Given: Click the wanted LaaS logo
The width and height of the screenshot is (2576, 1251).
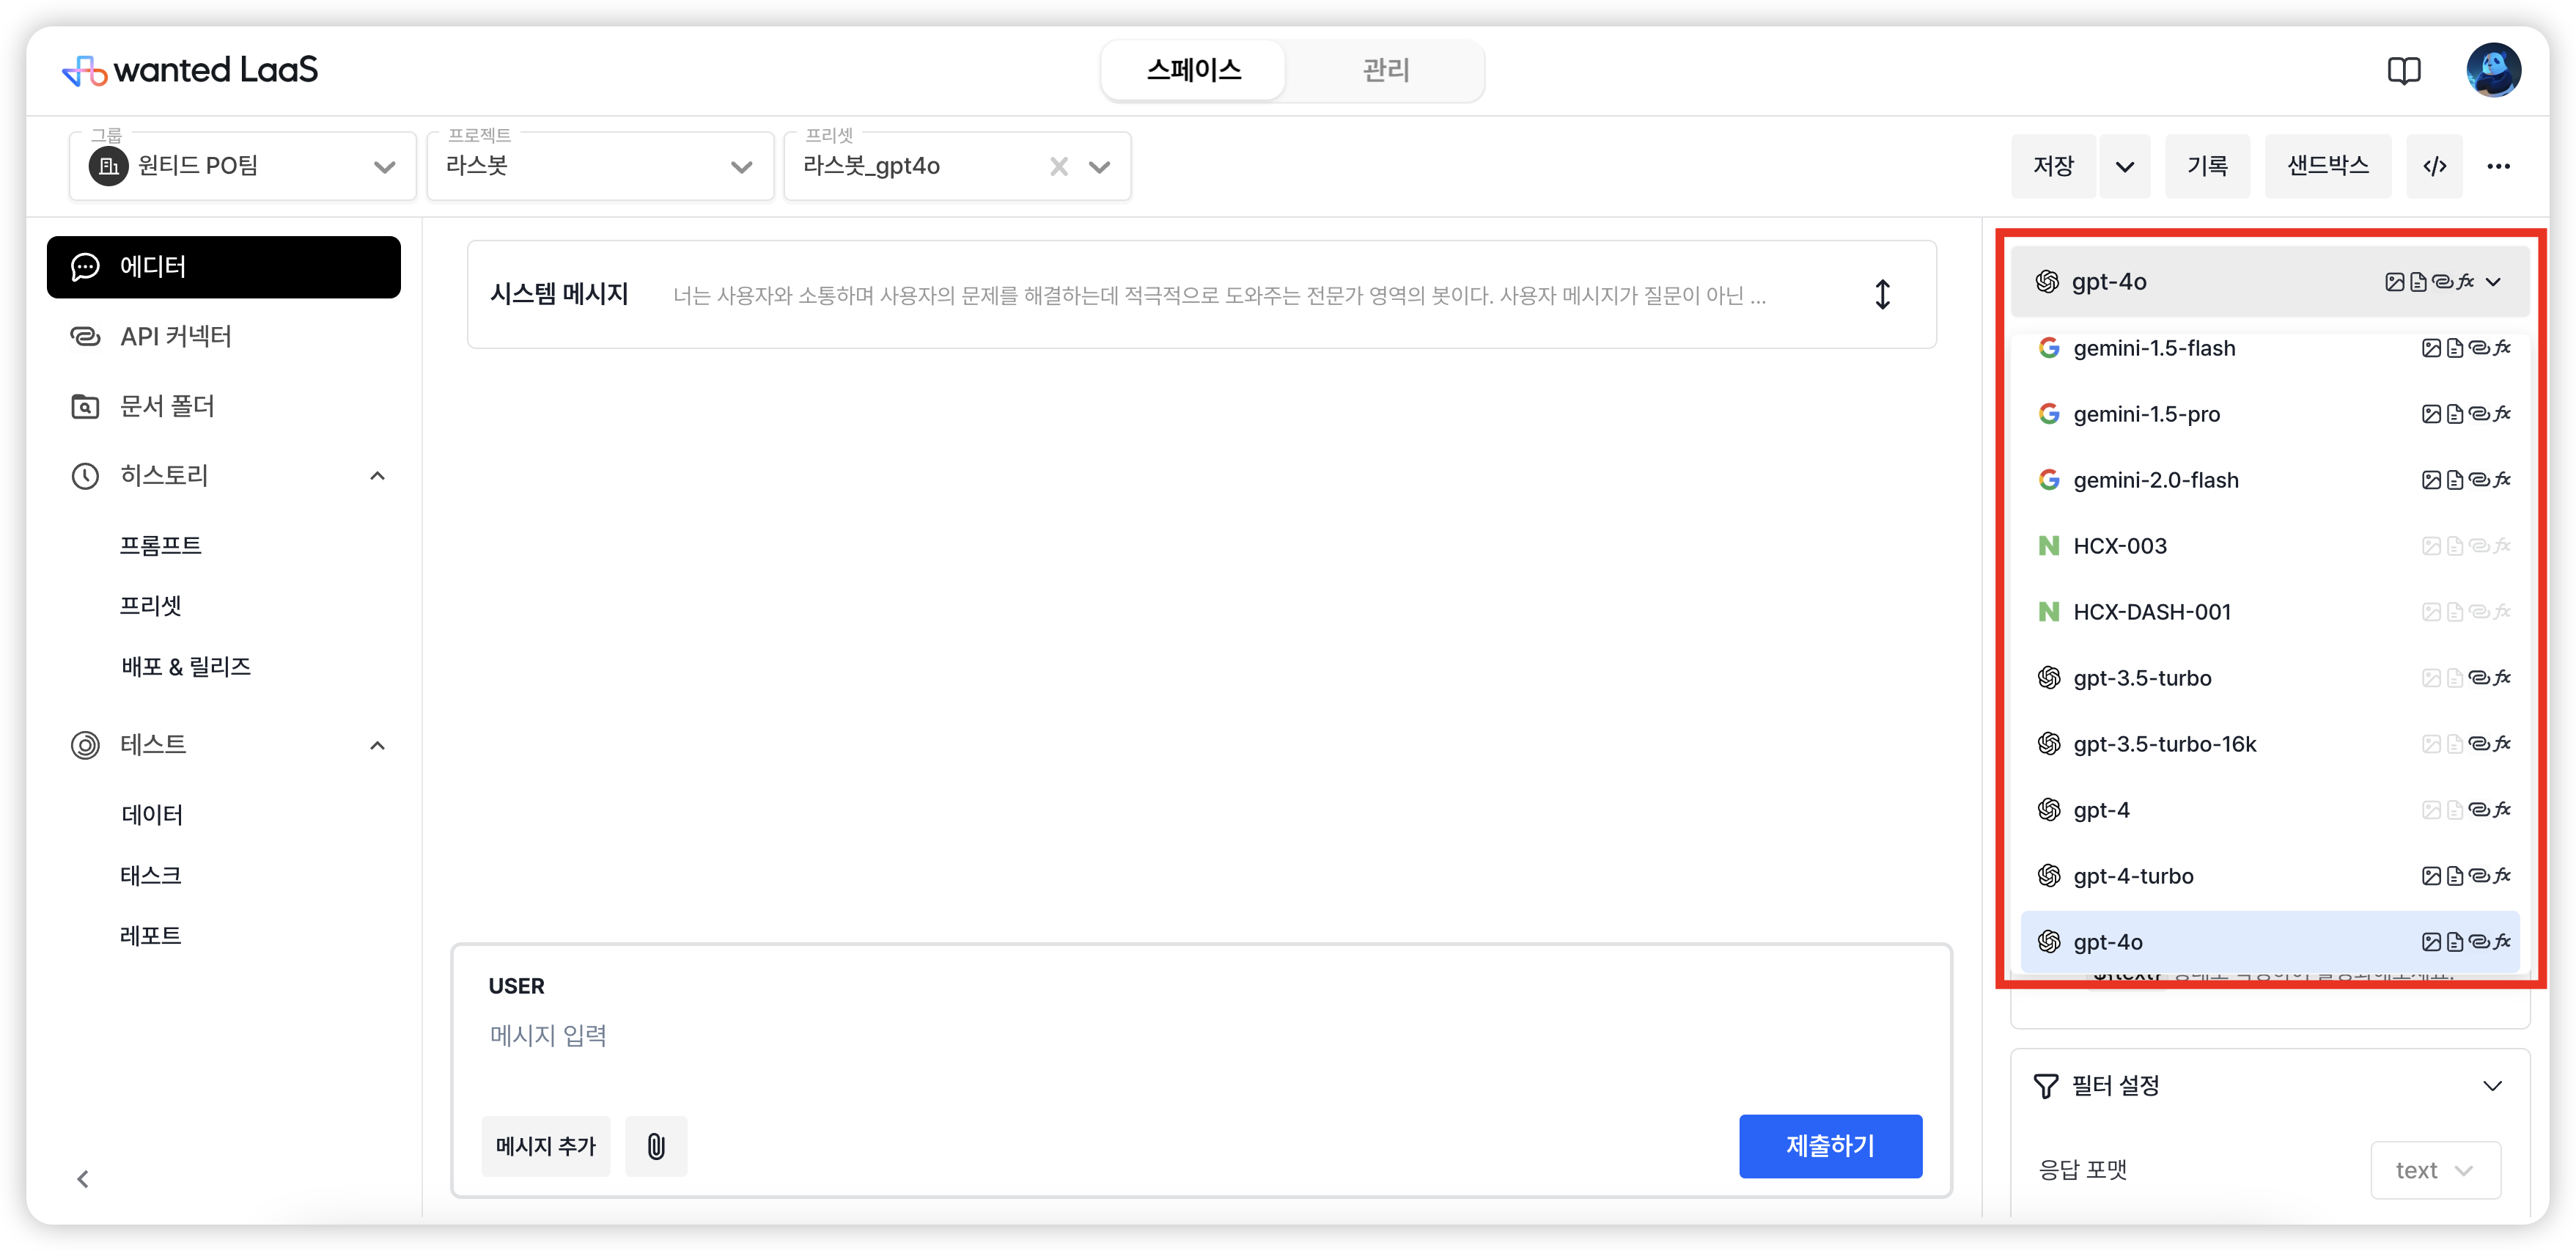Looking at the screenshot, I should point(190,70).
